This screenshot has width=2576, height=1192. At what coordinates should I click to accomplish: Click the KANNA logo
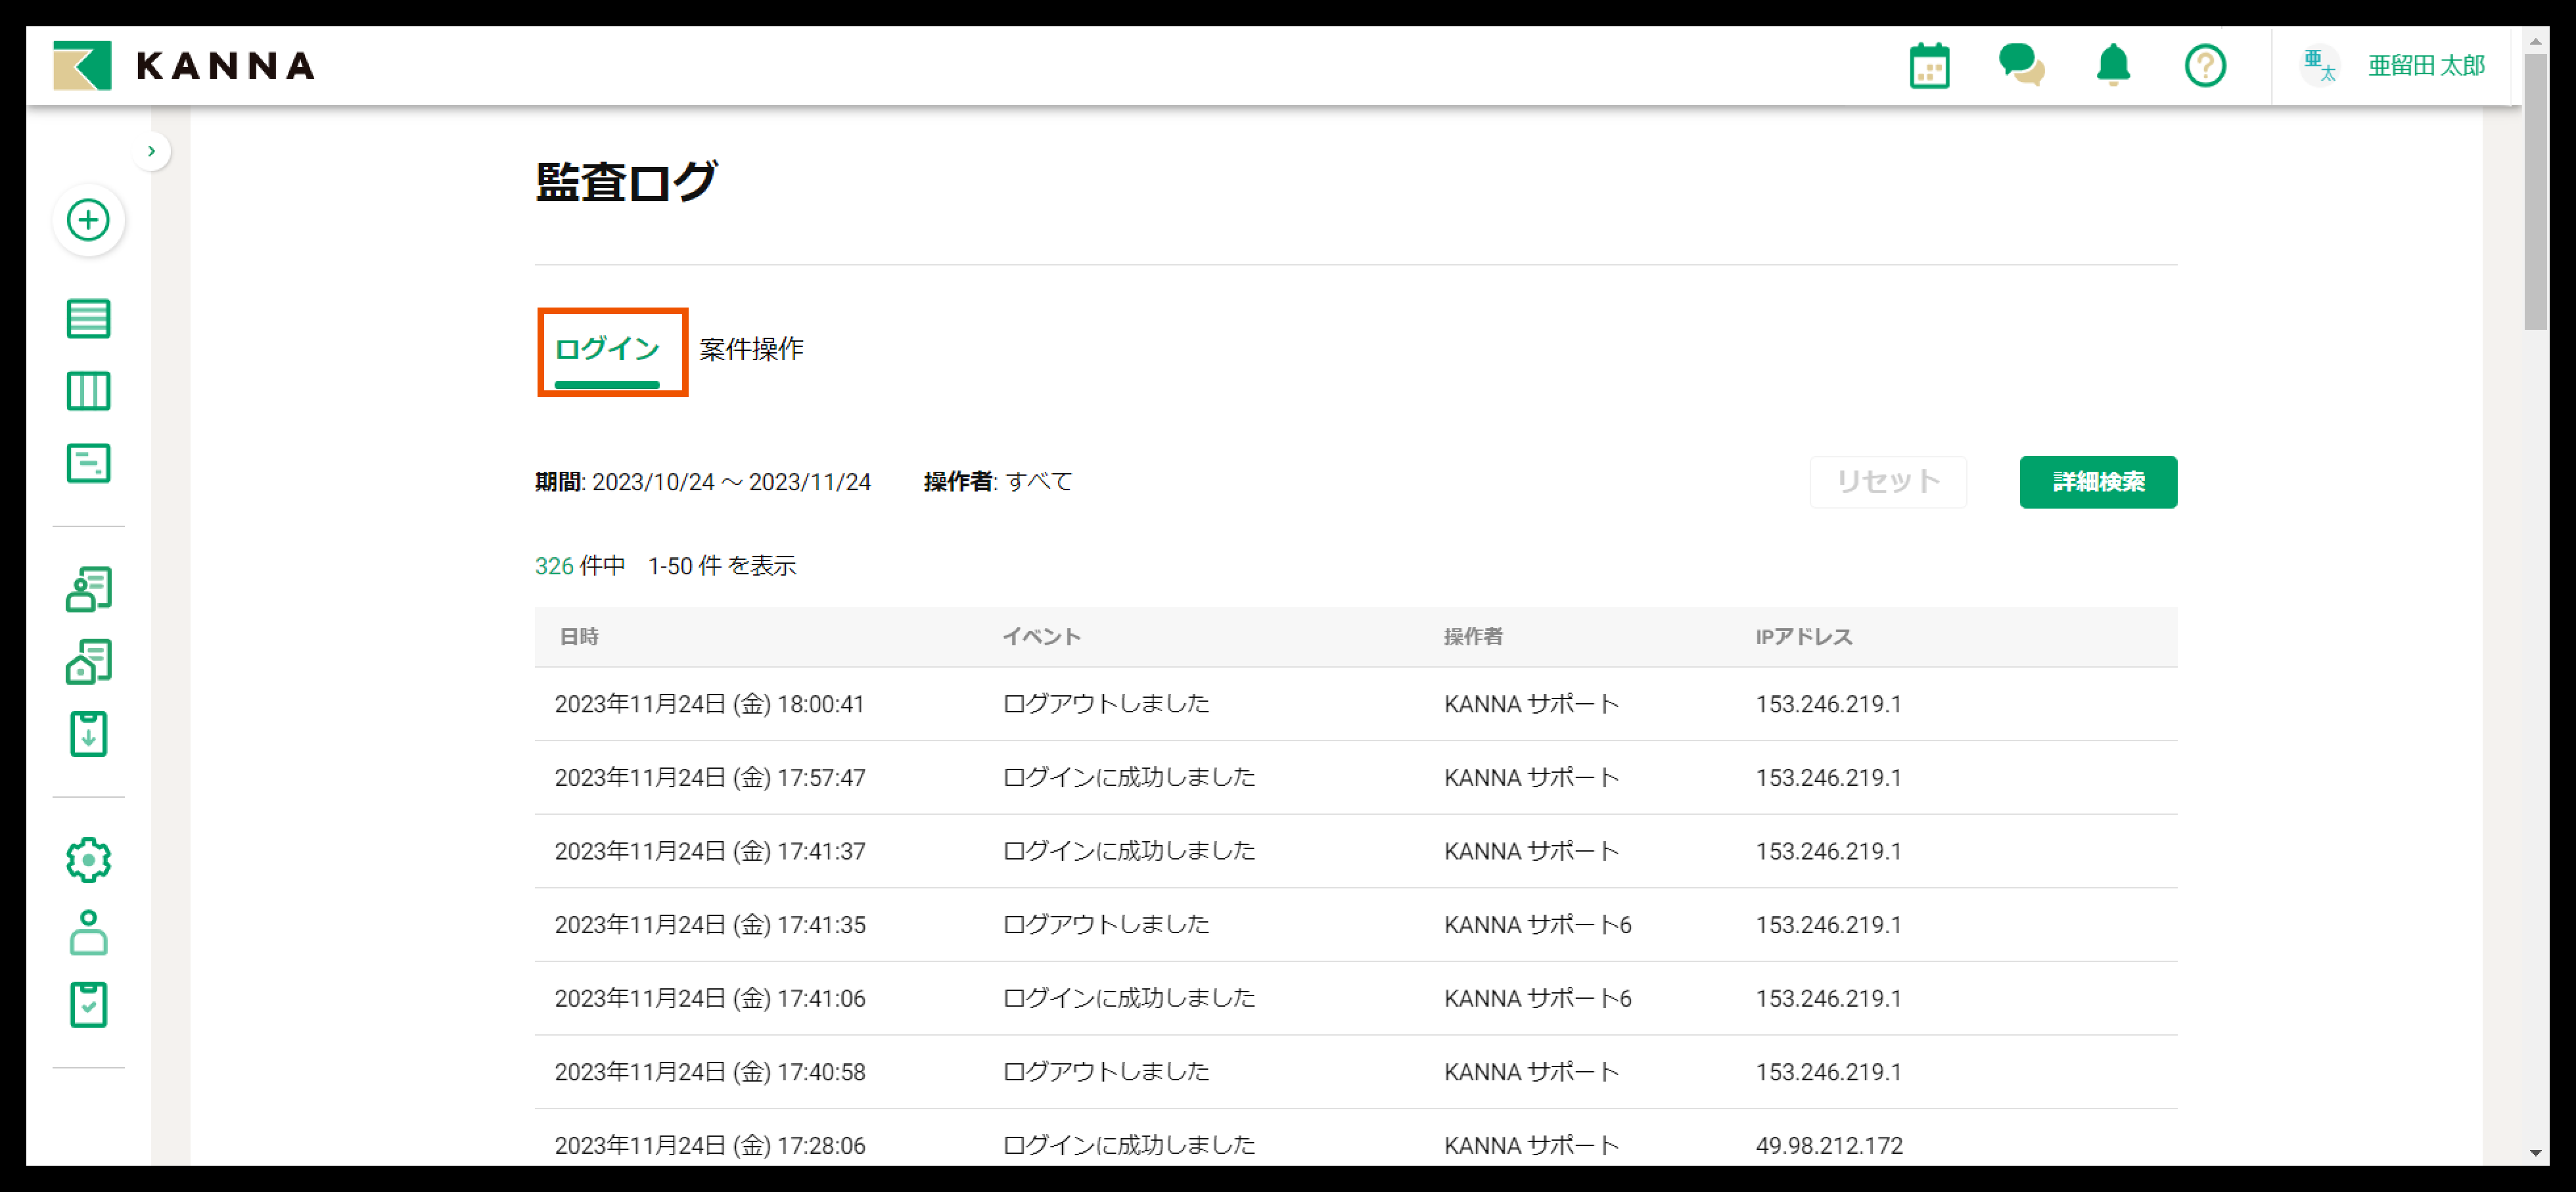184,65
